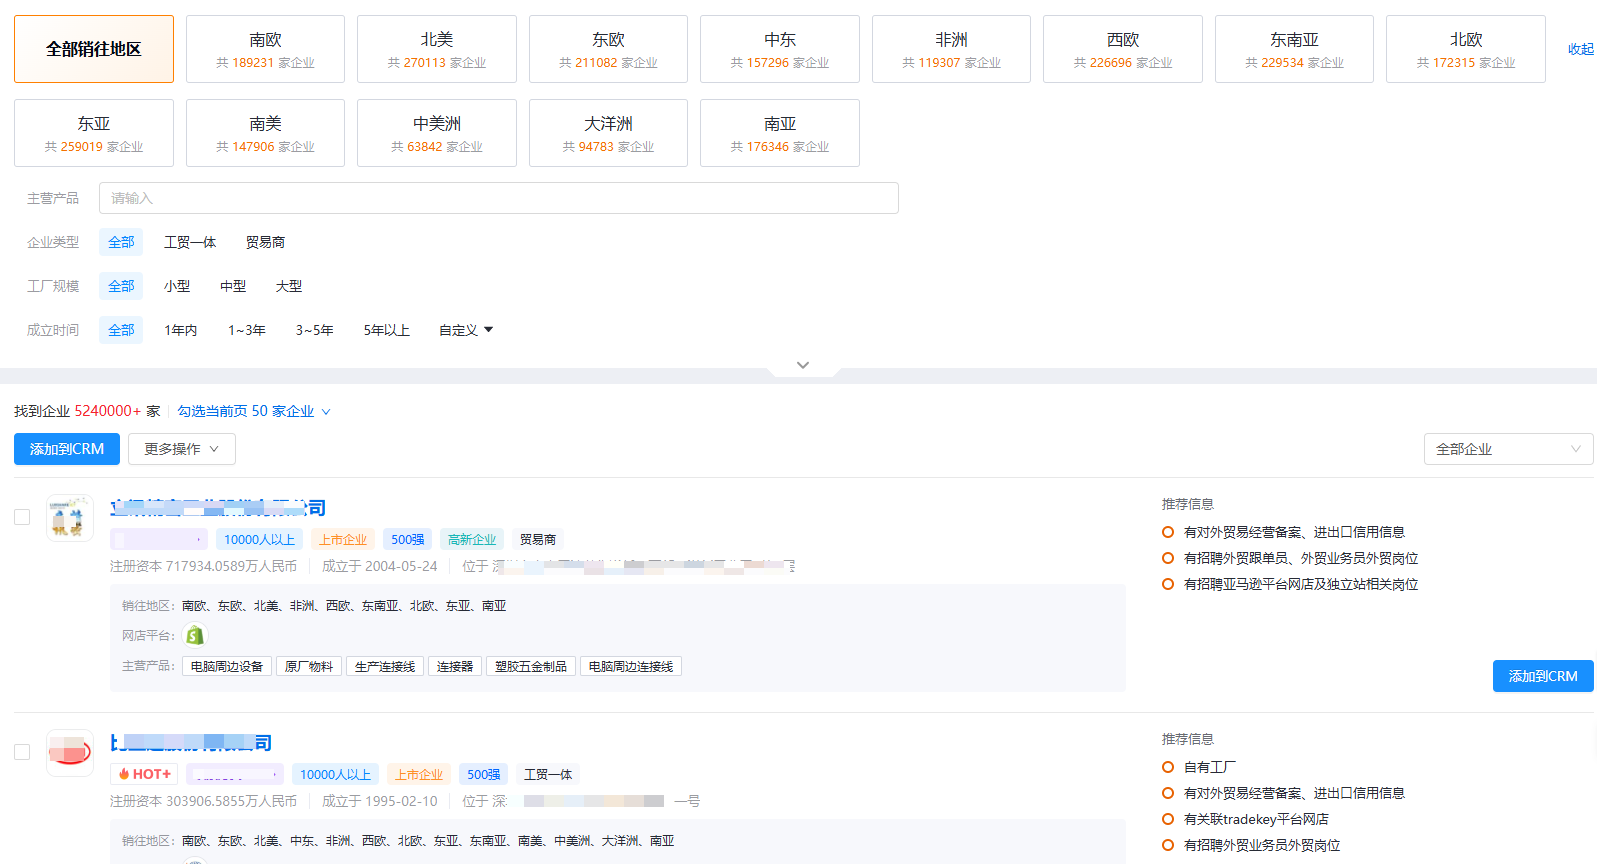Select the 东南亚 sales region tab
This screenshot has width=1597, height=864.
(1294, 49)
